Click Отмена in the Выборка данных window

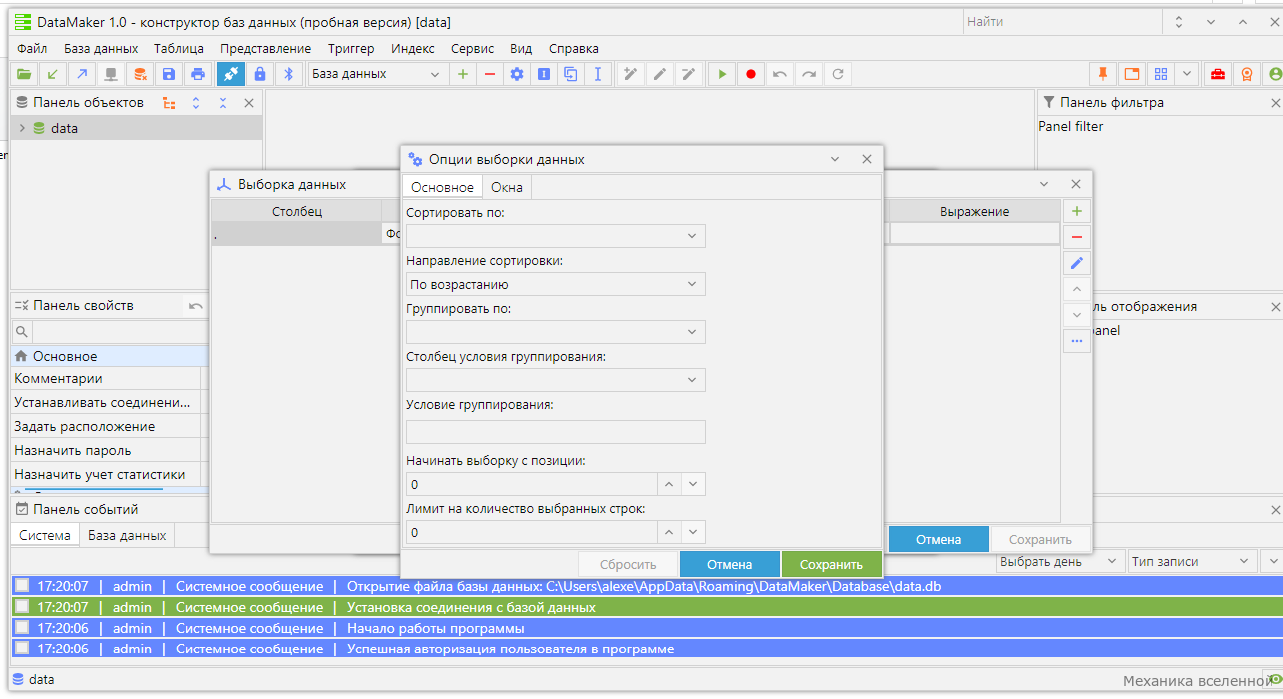(x=938, y=539)
